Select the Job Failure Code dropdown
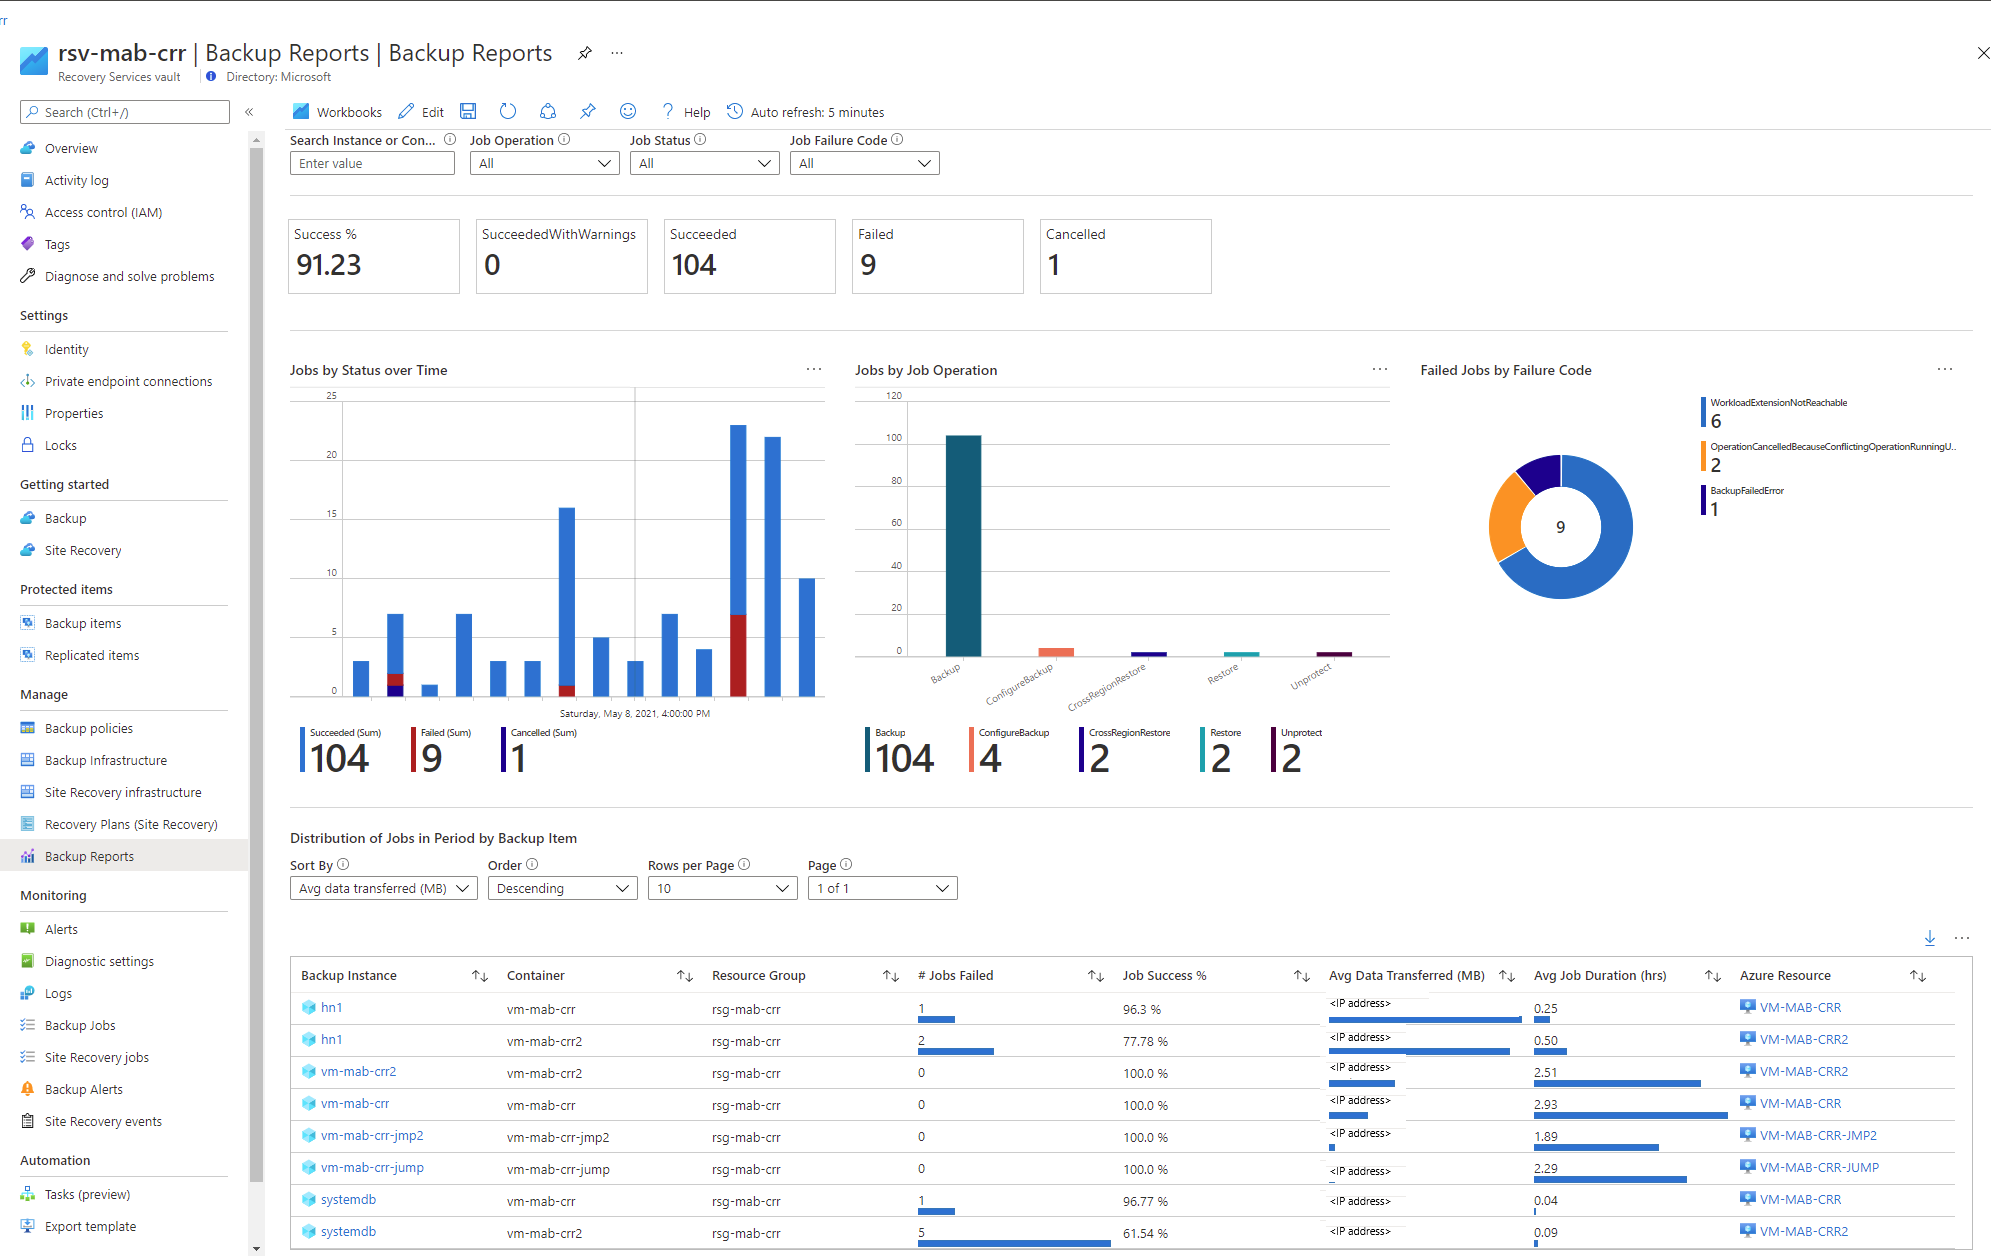 [x=862, y=162]
